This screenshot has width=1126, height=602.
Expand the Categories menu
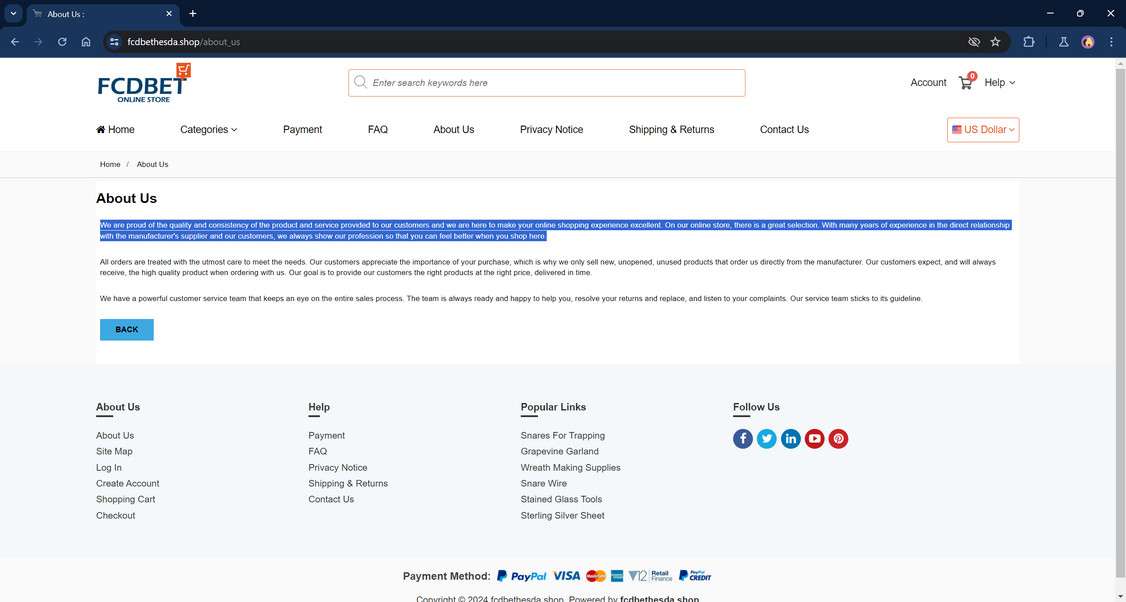coord(208,129)
